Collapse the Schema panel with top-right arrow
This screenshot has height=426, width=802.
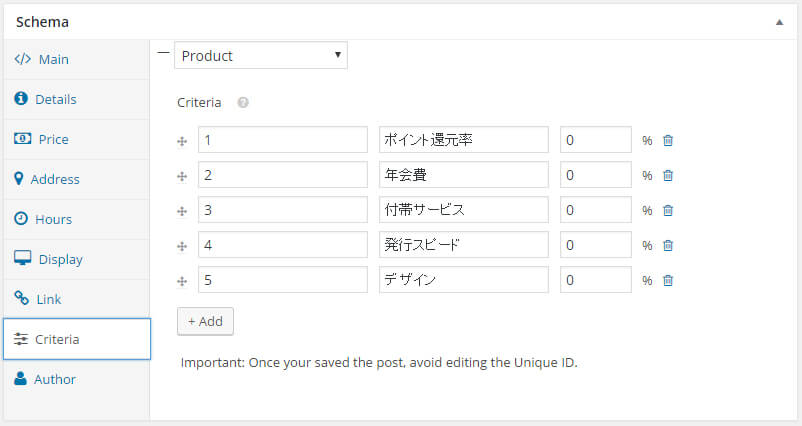tap(779, 22)
